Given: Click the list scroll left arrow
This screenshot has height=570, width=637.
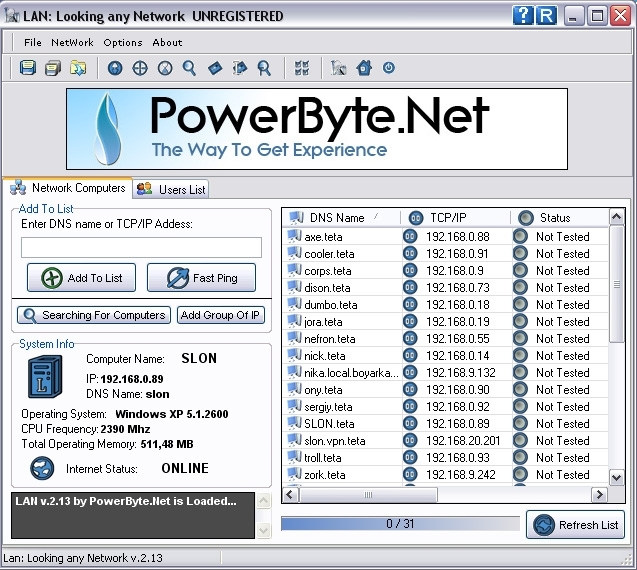Looking at the screenshot, I should click(290, 494).
